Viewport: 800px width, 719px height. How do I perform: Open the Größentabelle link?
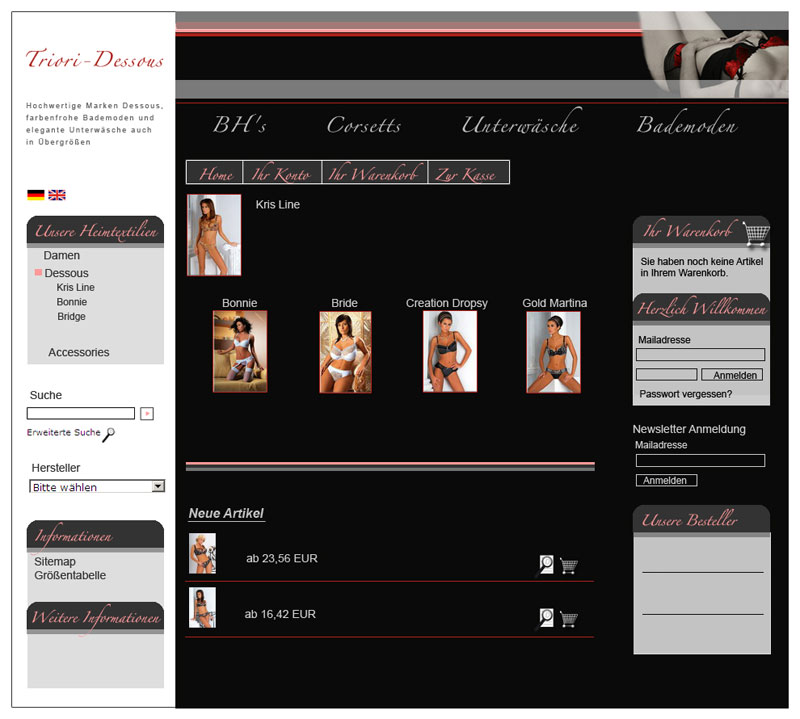click(x=70, y=575)
